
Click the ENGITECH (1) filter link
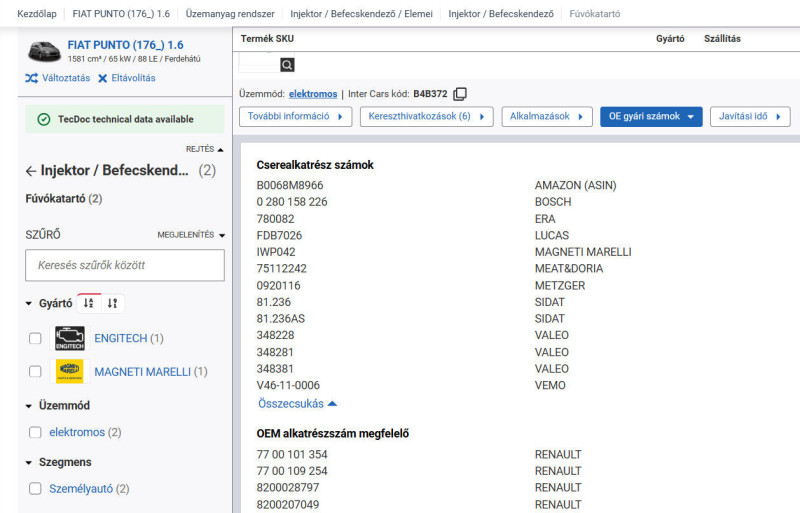(x=129, y=338)
